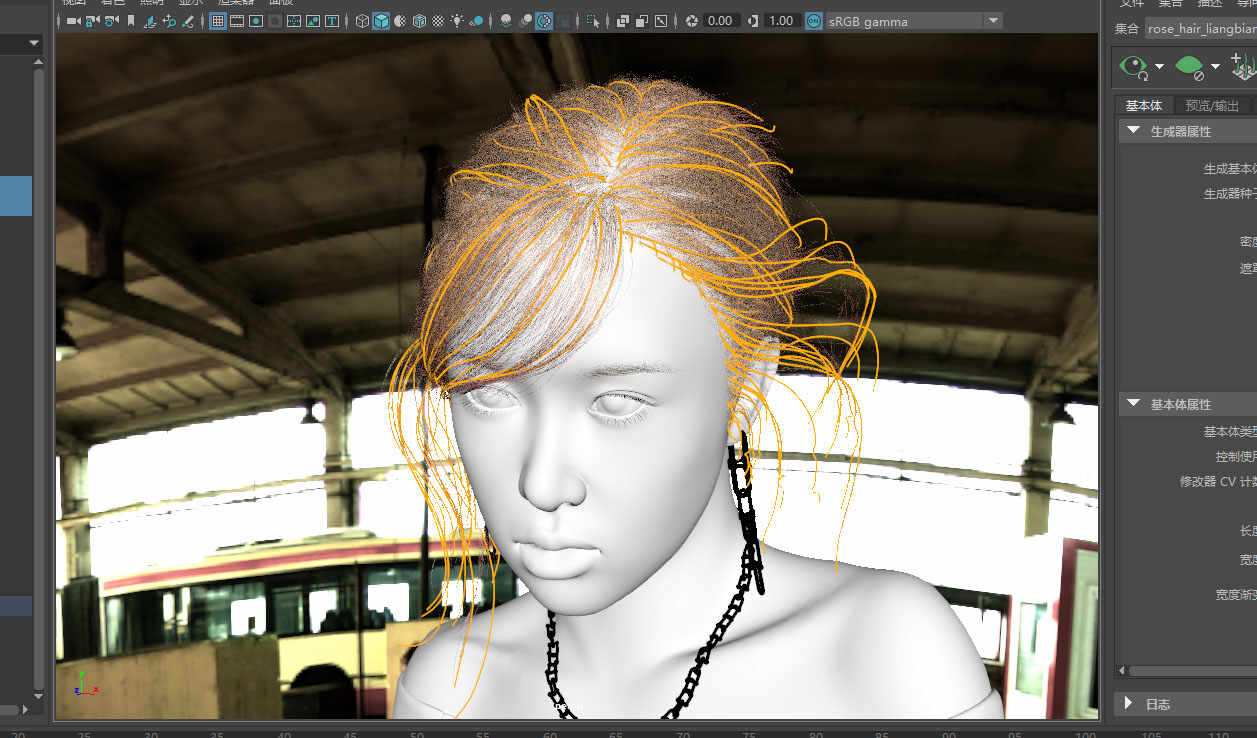Viewport: 1257px width, 738px height.
Task: Toggle textured display in viewport
Action: click(x=438, y=21)
